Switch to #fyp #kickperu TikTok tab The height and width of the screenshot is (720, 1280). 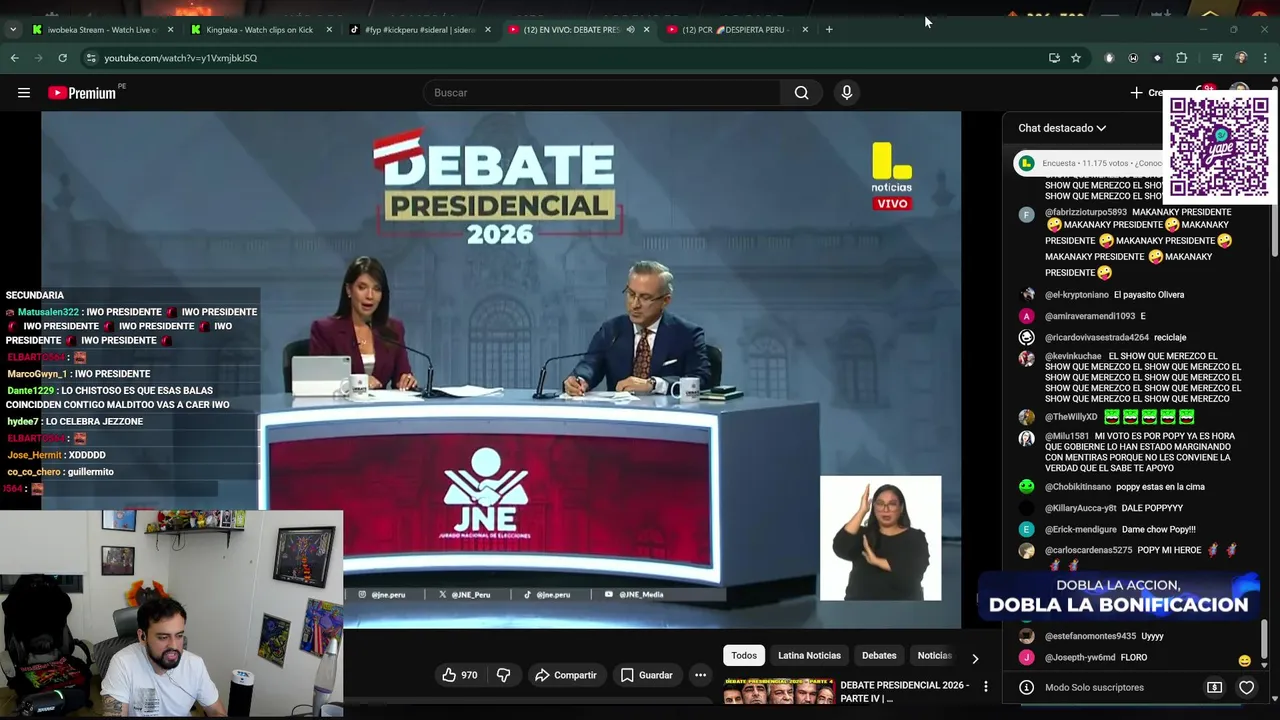click(418, 29)
